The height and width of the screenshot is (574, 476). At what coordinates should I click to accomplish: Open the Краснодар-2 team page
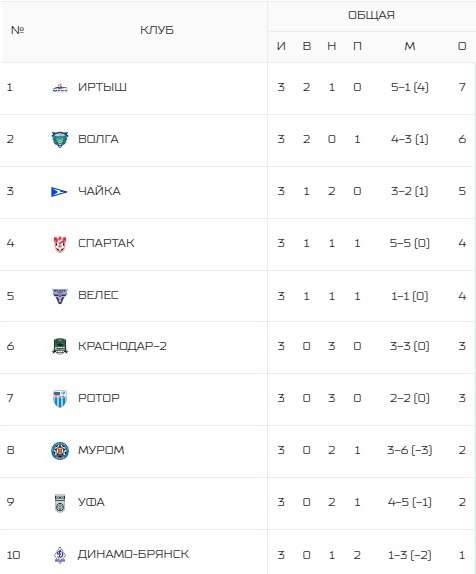(x=122, y=346)
